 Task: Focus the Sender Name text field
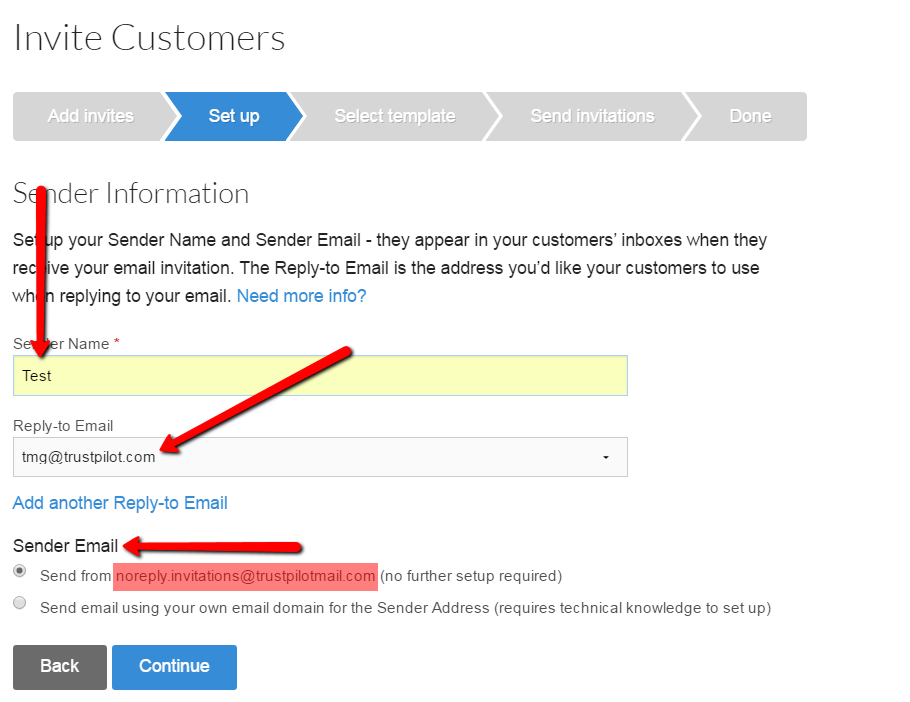(x=320, y=375)
